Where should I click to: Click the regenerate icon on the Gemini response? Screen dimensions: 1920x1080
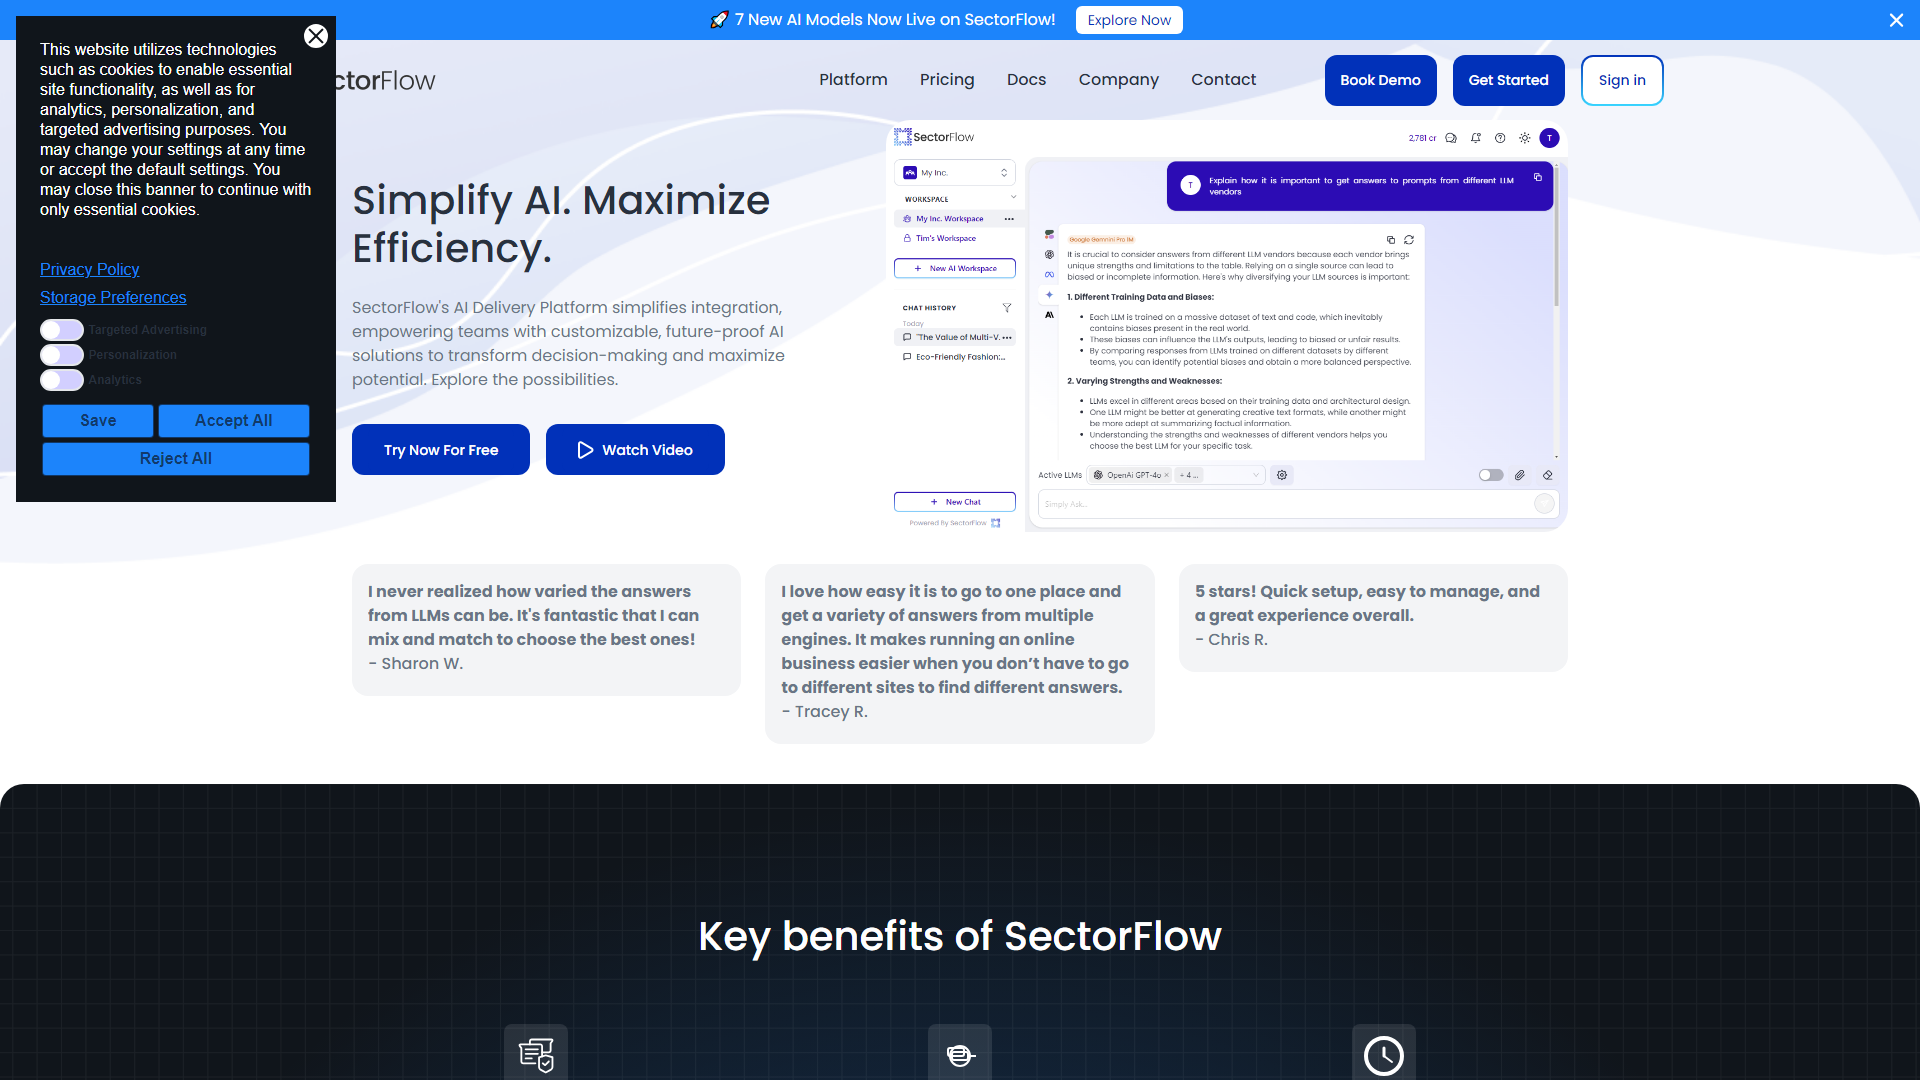tap(1409, 240)
